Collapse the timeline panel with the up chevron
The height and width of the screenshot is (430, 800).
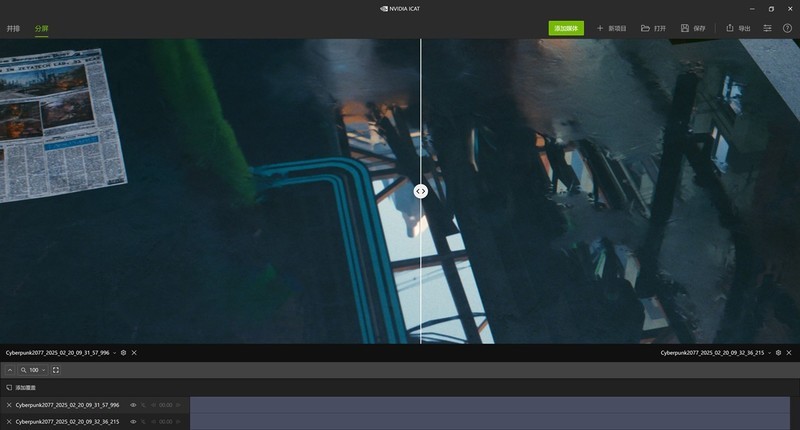(10, 370)
